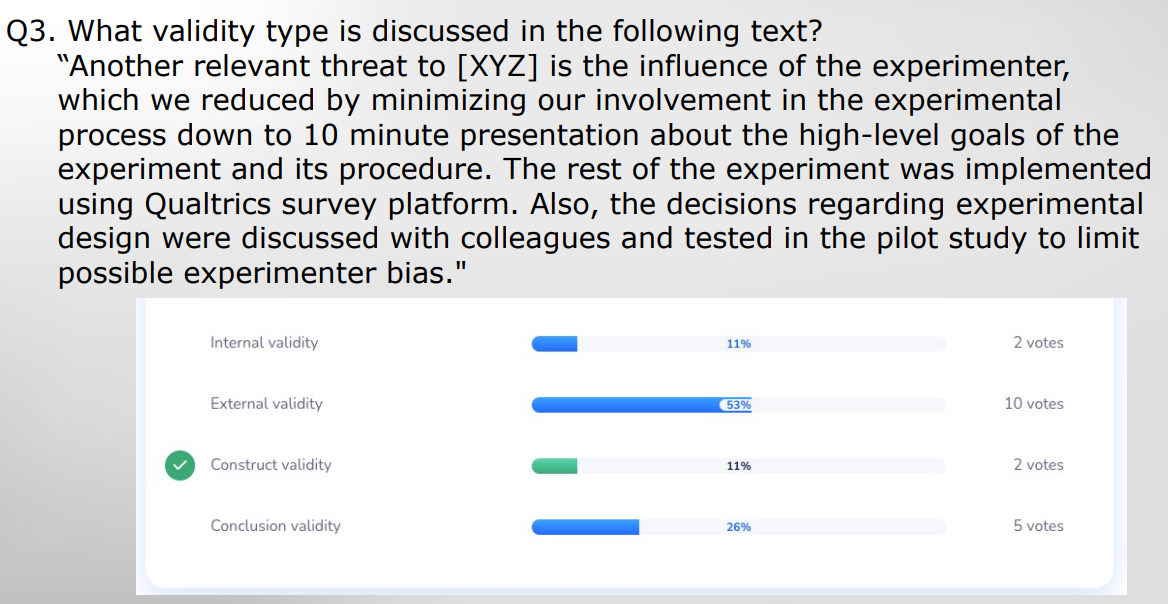Viewport: 1168px width, 604px height.
Task: Pick the Construct validity answer option
Action: coord(270,465)
